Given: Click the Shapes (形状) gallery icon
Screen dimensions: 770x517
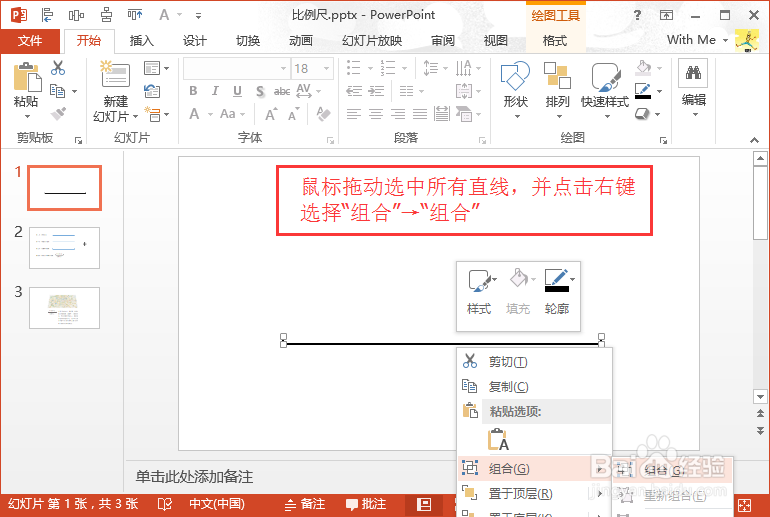Looking at the screenshot, I should tap(515, 76).
